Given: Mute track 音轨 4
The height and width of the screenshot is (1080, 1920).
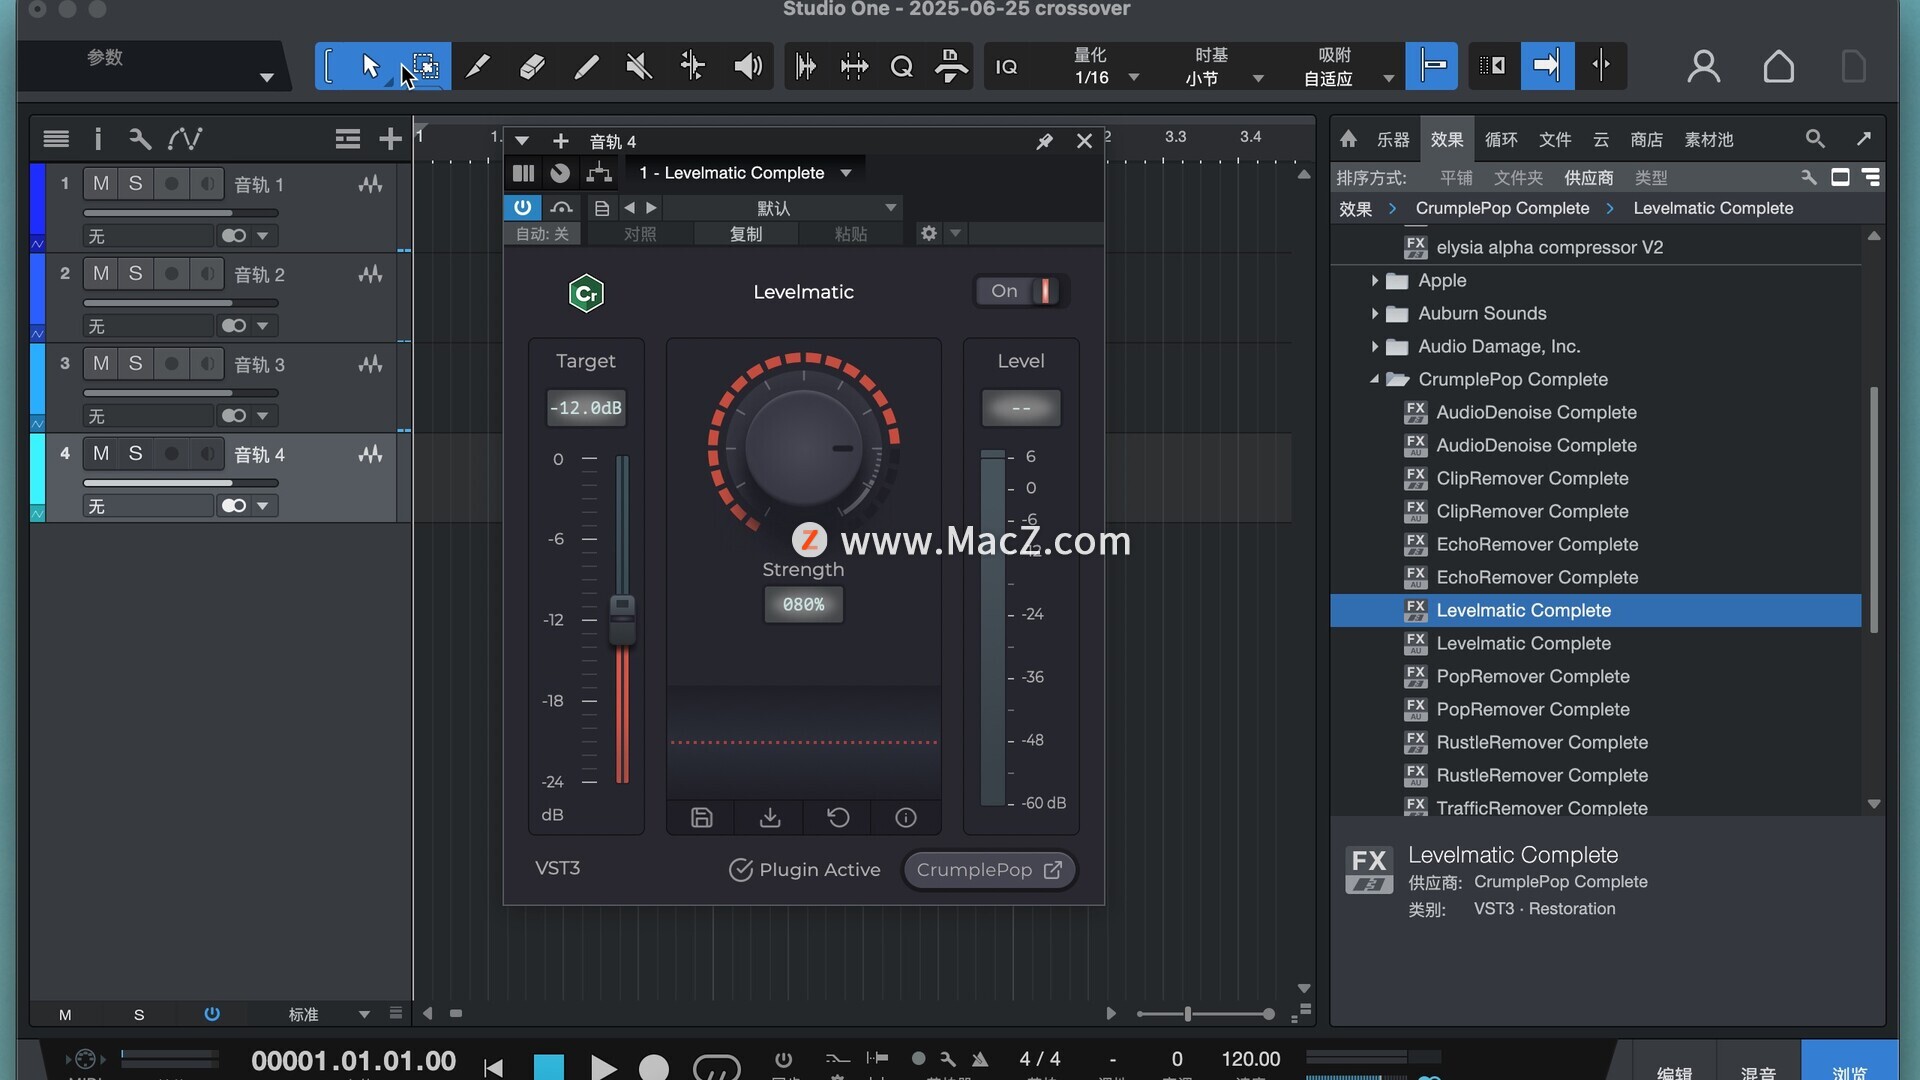Looking at the screenshot, I should 101,453.
